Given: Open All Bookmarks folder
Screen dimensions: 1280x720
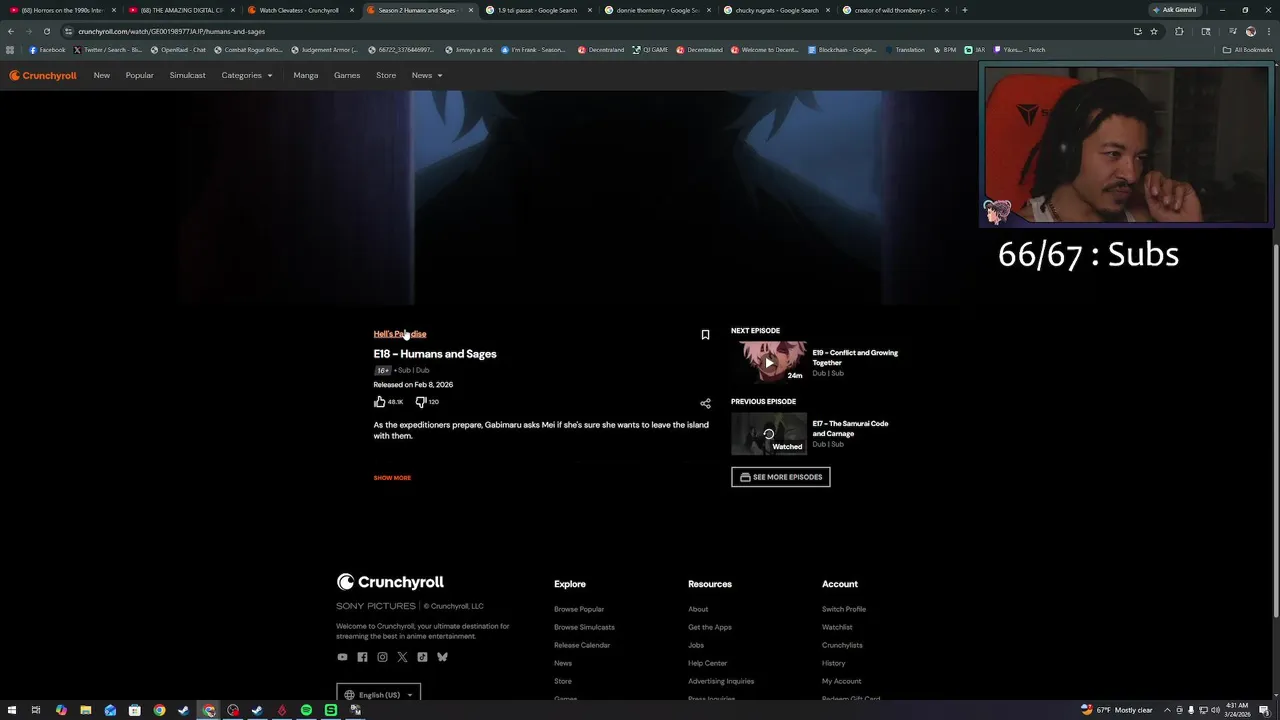Looking at the screenshot, I should click(x=1247, y=50).
